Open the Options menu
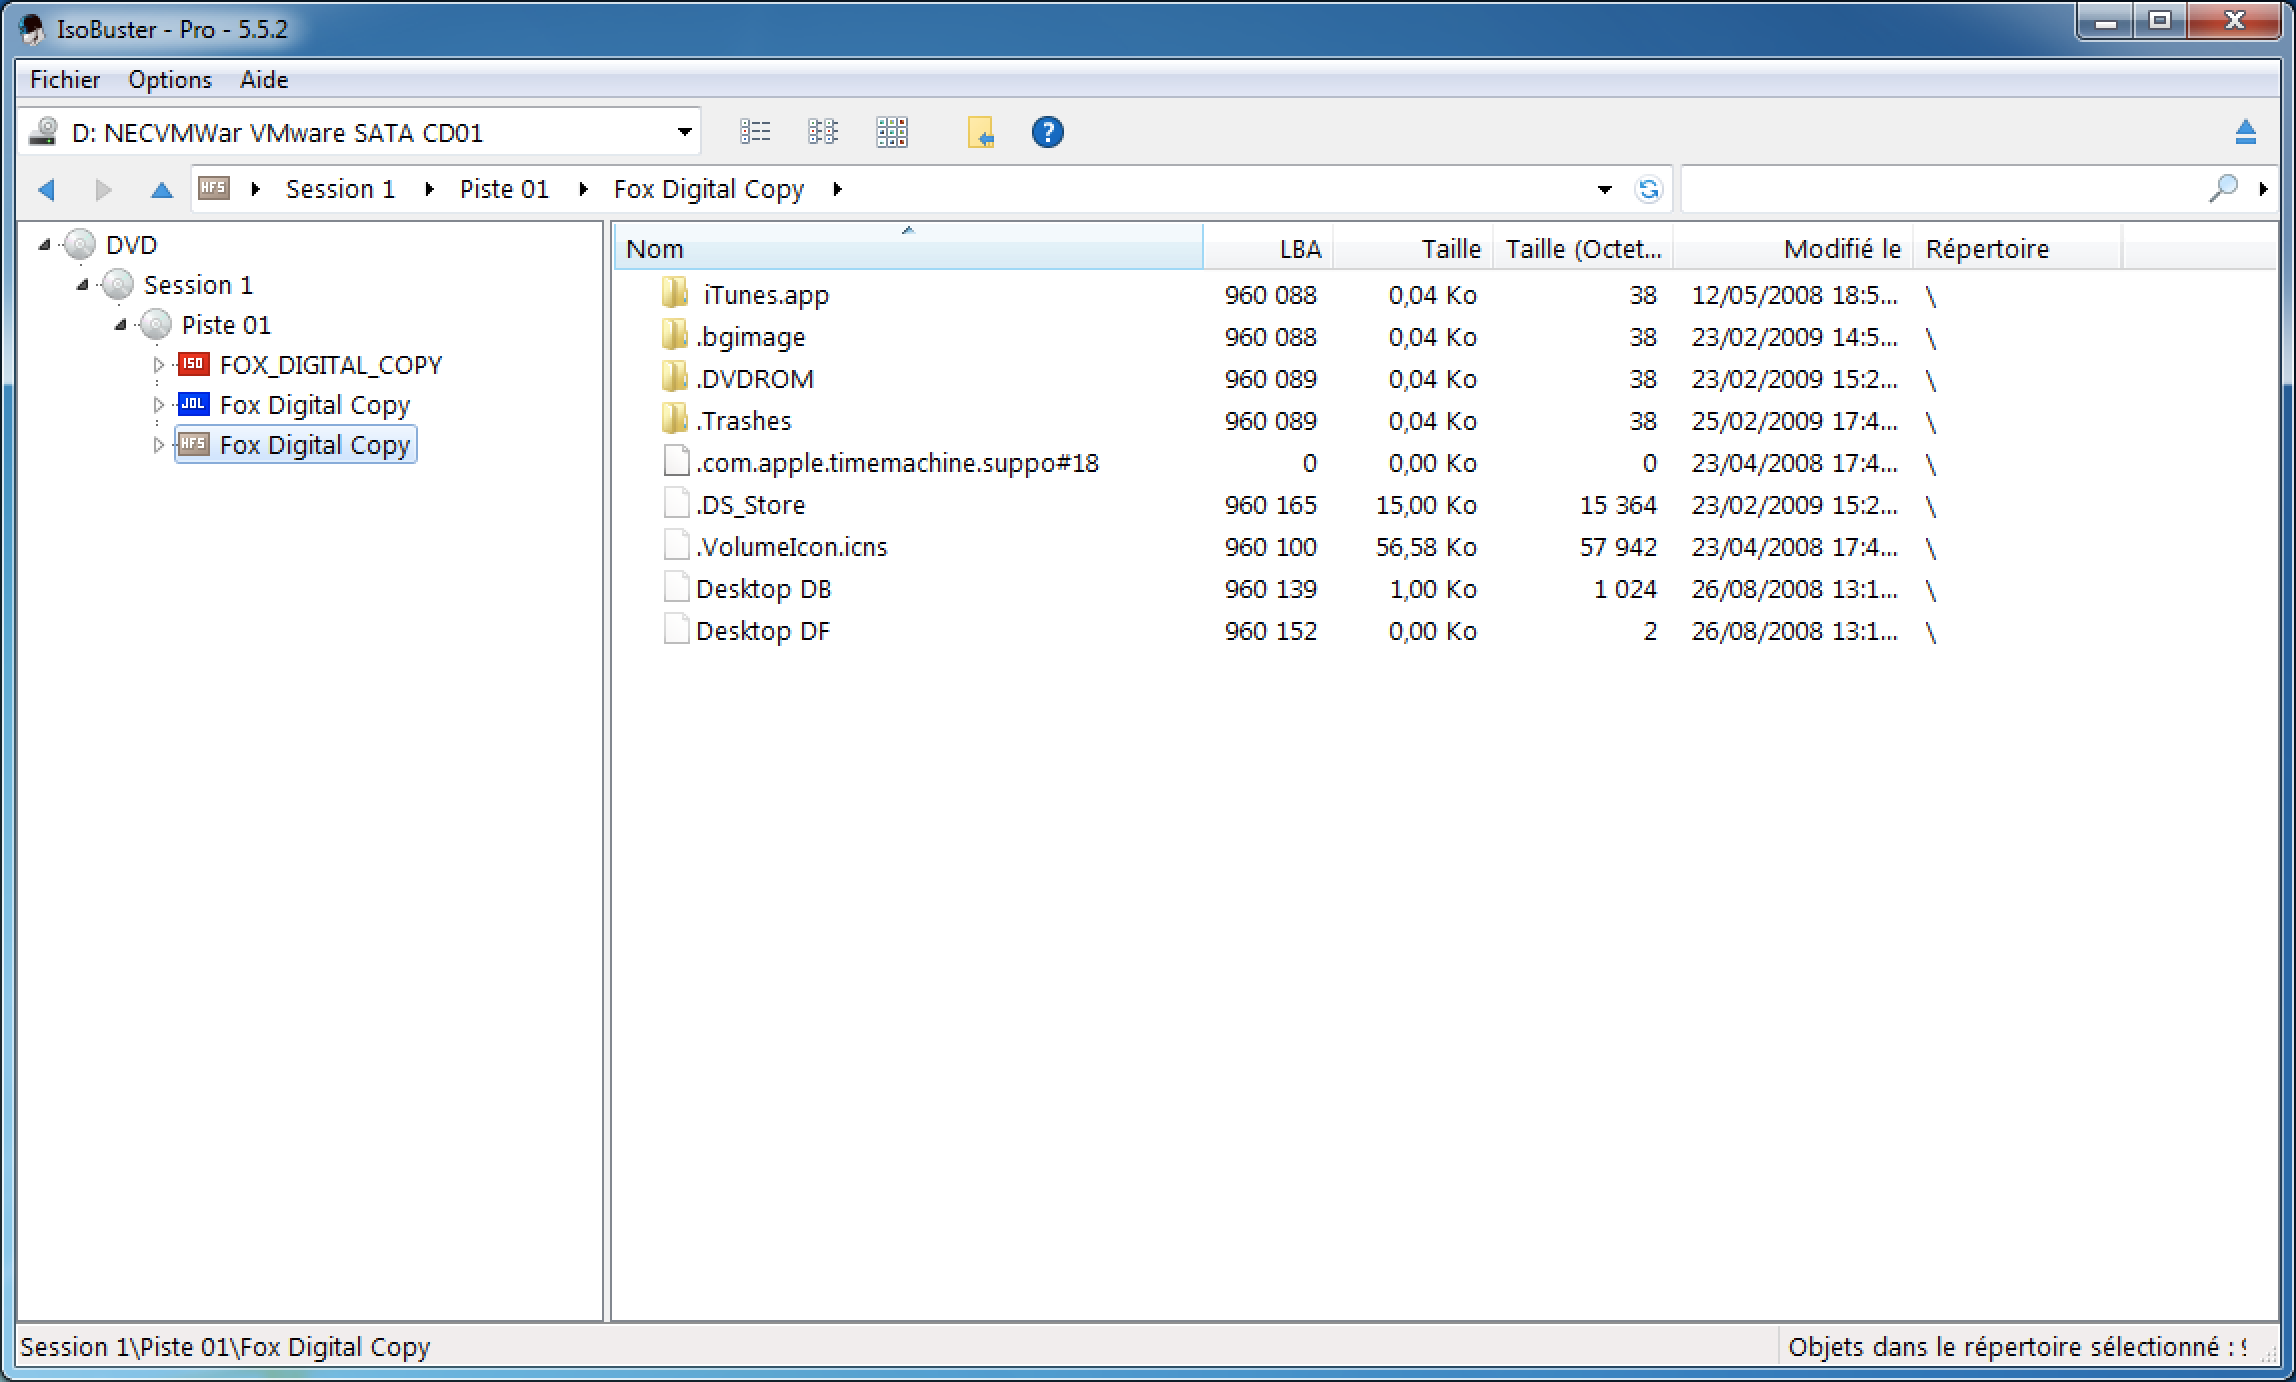Screen dimensions: 2296x1382 170,79
